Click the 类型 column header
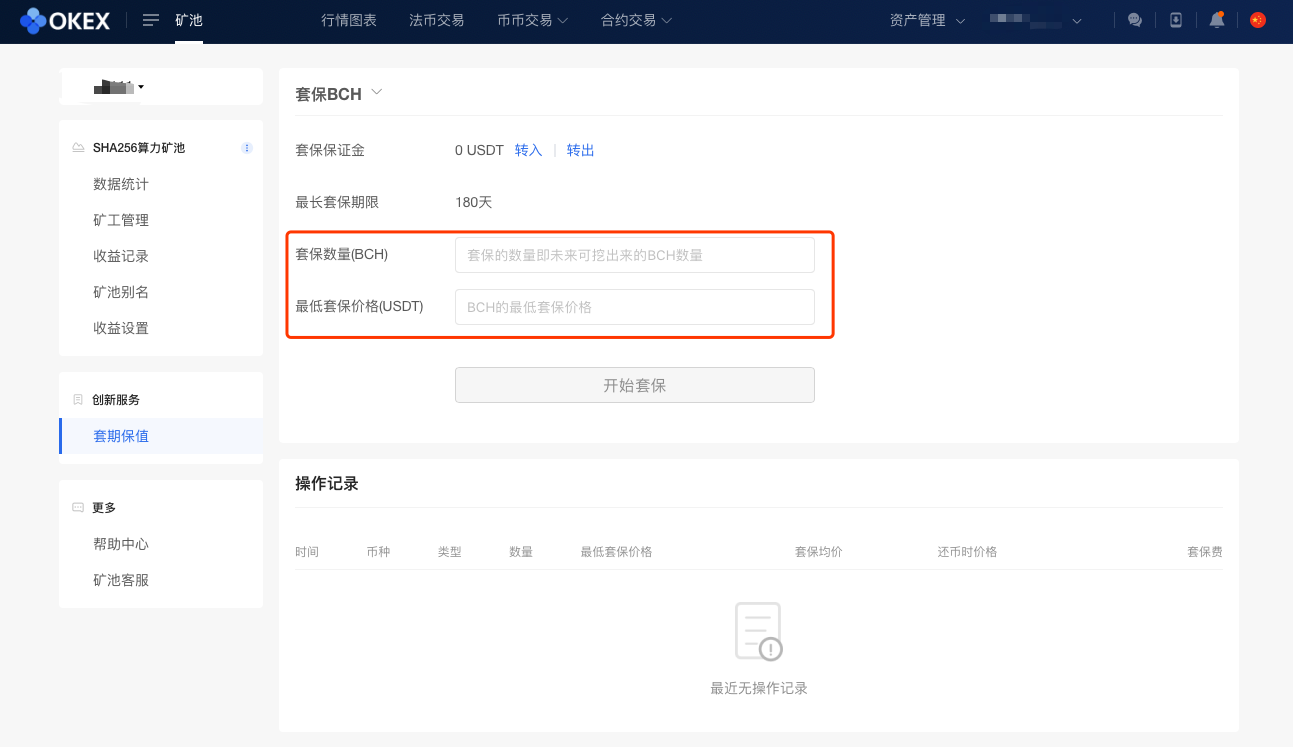The height and width of the screenshot is (747, 1293). [x=449, y=552]
